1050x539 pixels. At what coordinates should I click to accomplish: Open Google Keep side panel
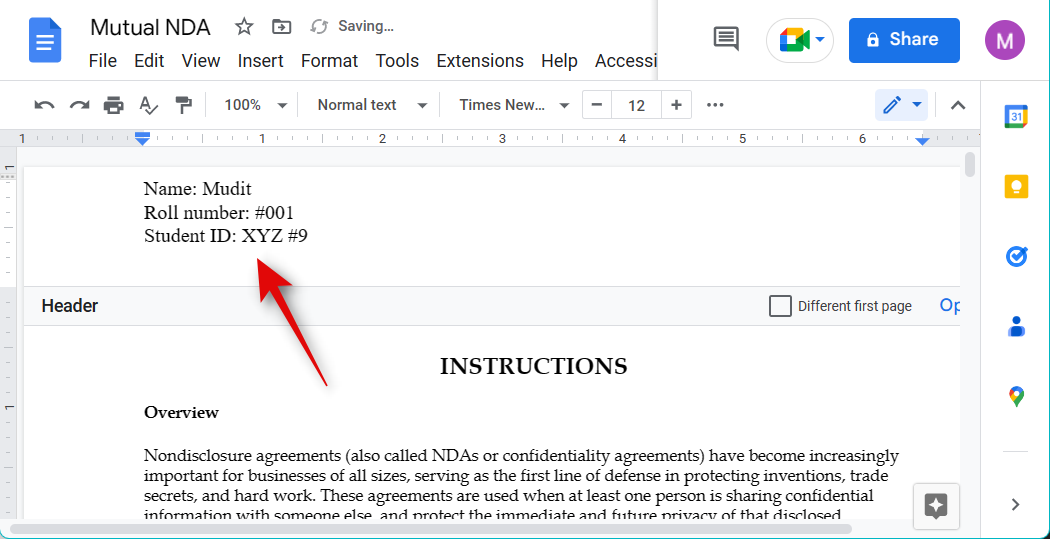[1016, 187]
